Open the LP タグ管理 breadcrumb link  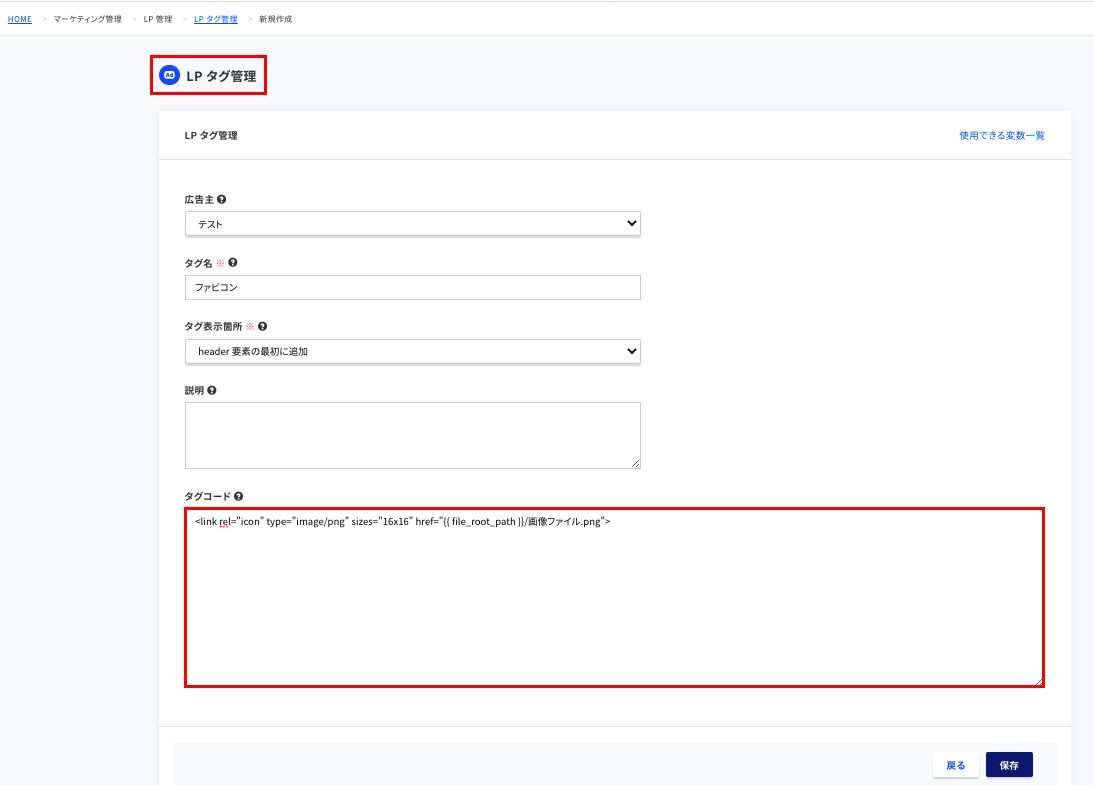216,20
